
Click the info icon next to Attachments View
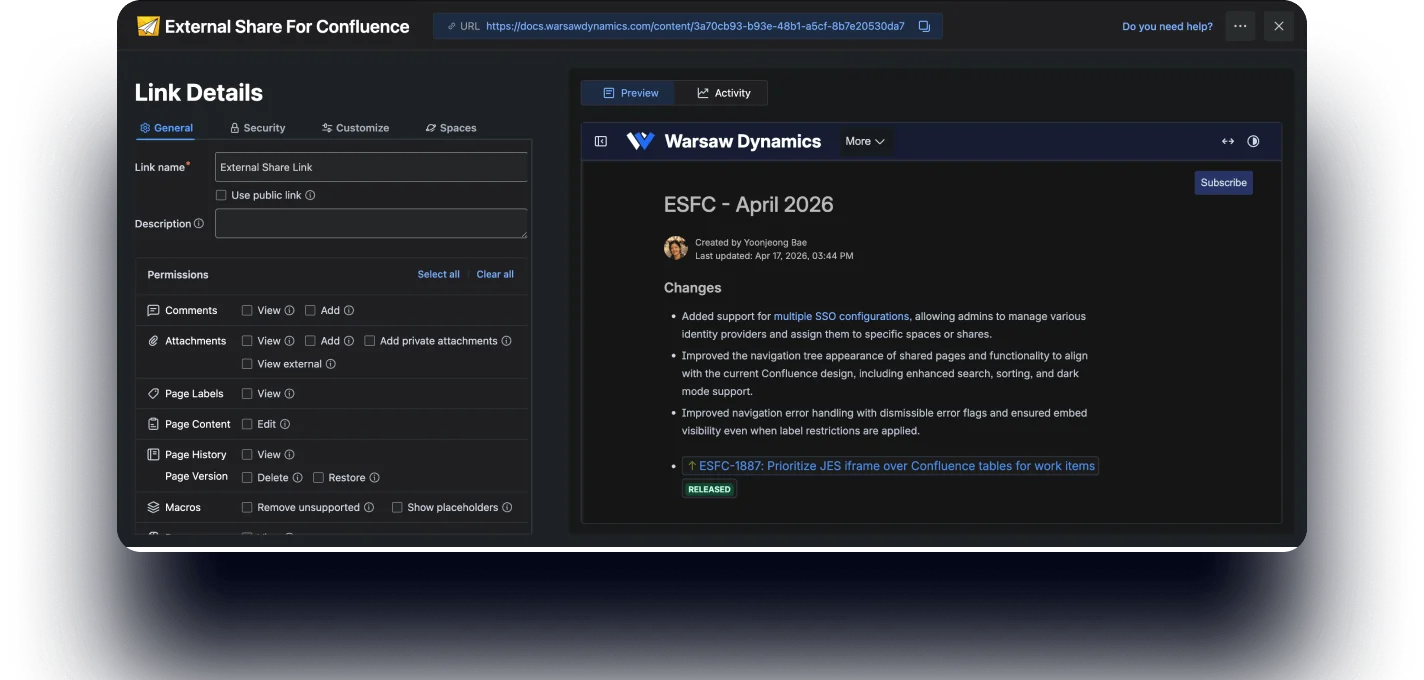point(290,341)
